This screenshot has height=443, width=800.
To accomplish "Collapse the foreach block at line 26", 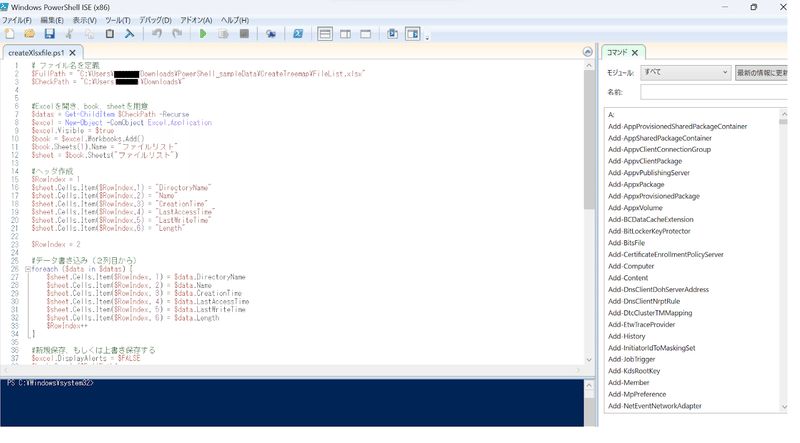I will (x=28, y=269).
